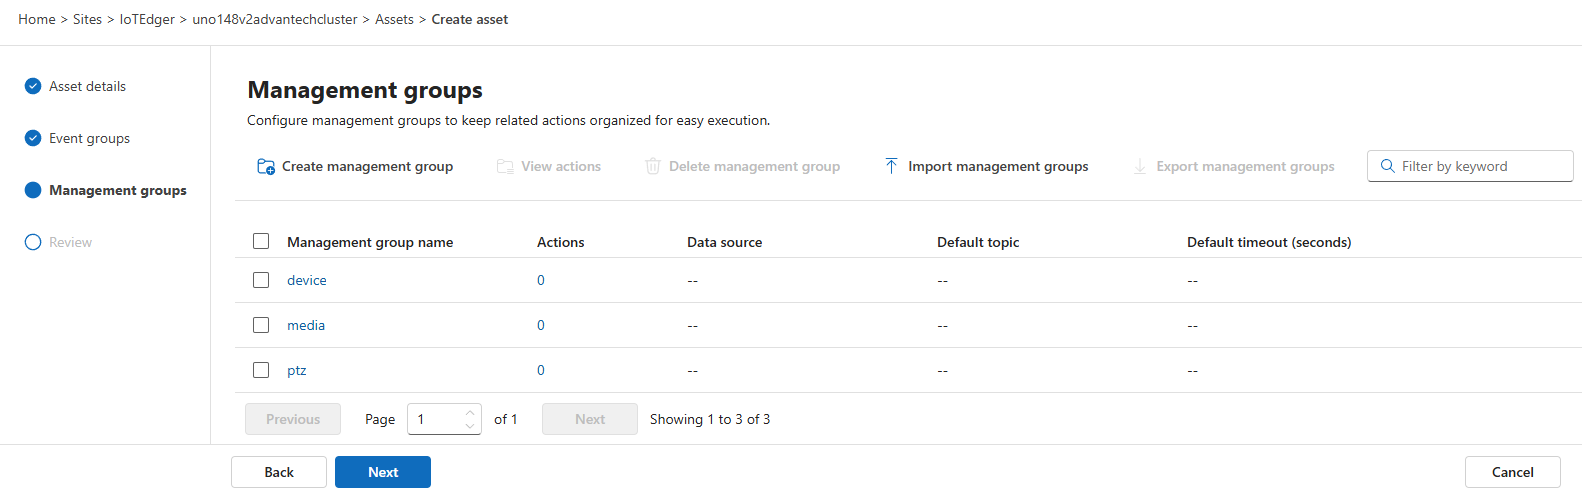Open the ptz management group link

click(297, 370)
